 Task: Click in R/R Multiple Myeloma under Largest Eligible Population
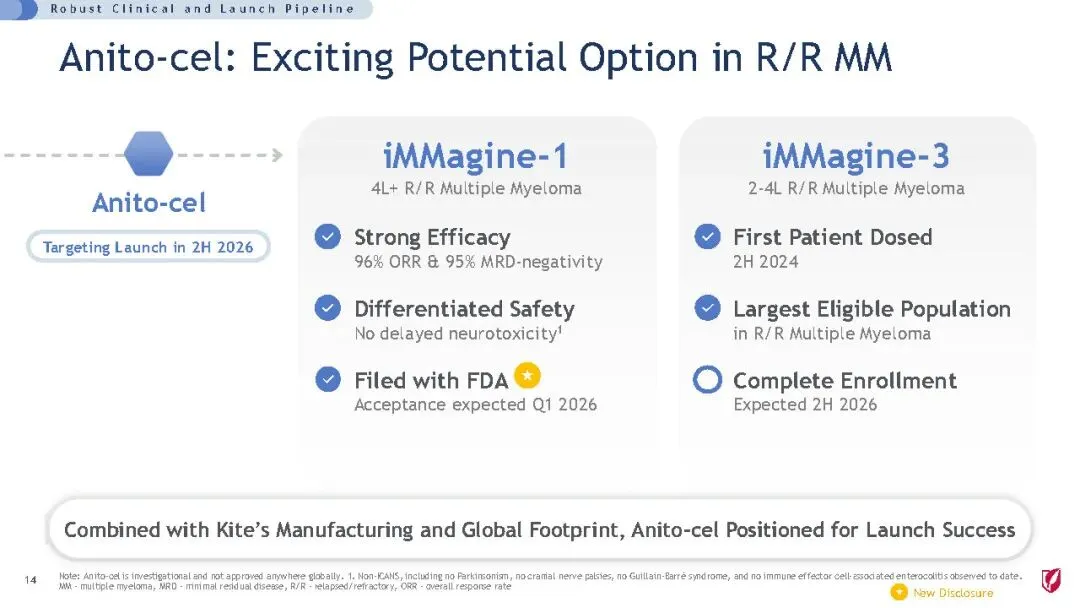[832, 334]
